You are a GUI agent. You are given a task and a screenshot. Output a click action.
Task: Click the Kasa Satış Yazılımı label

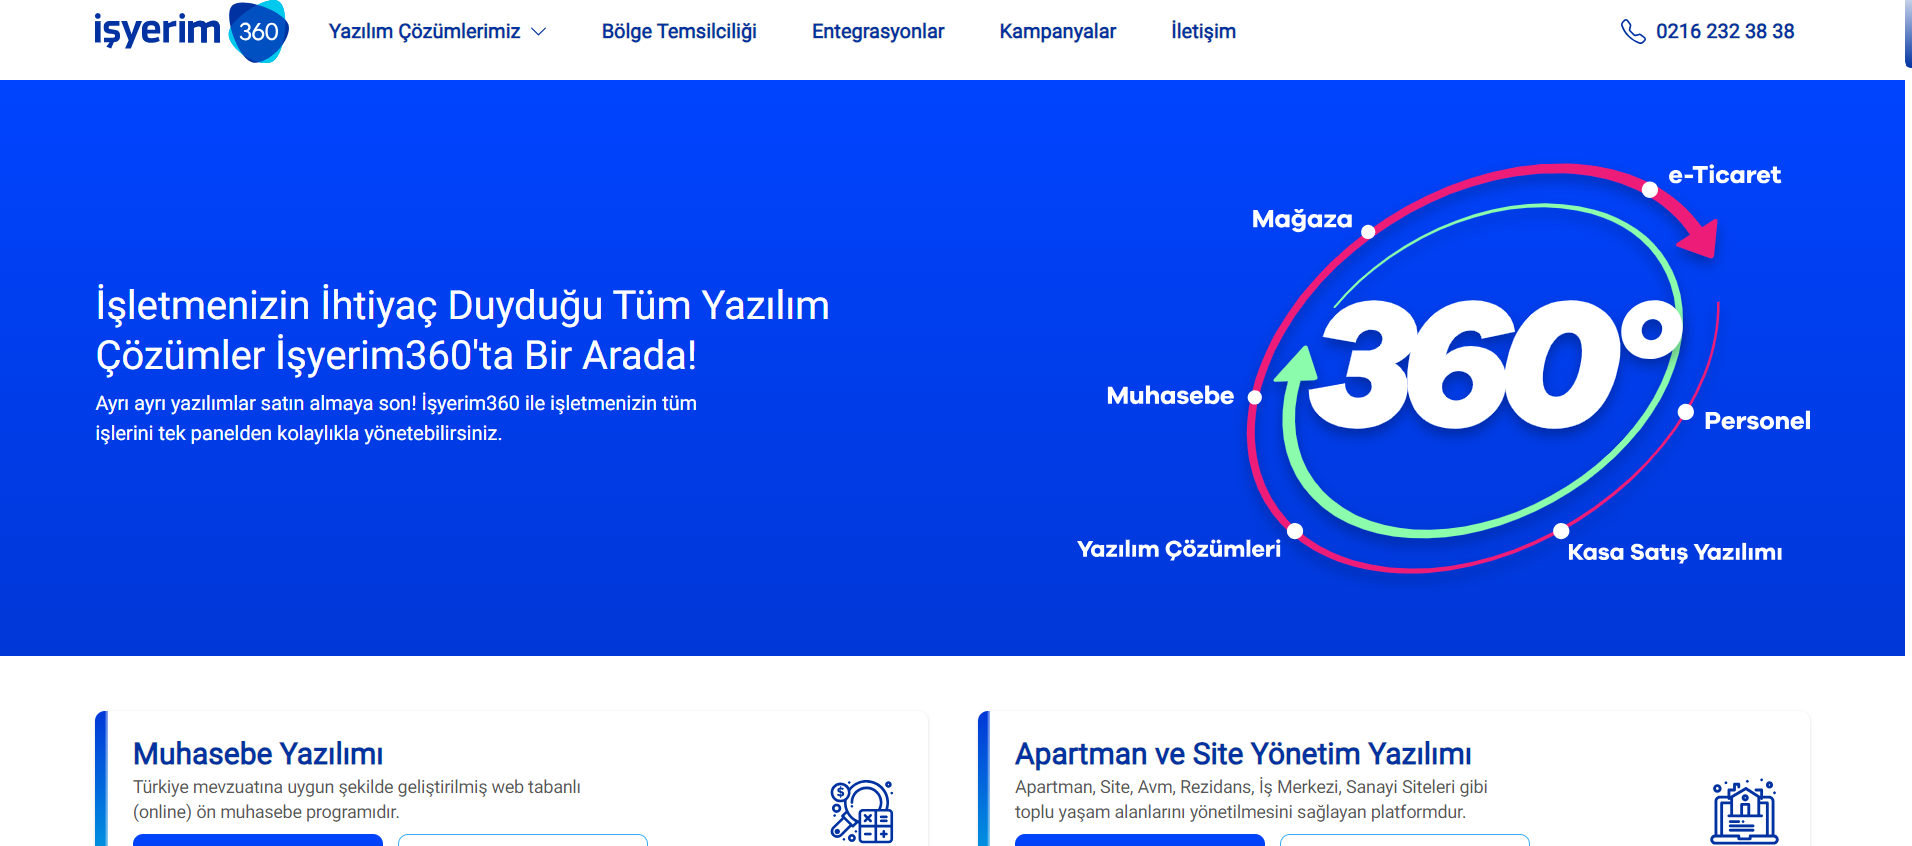coord(1674,552)
